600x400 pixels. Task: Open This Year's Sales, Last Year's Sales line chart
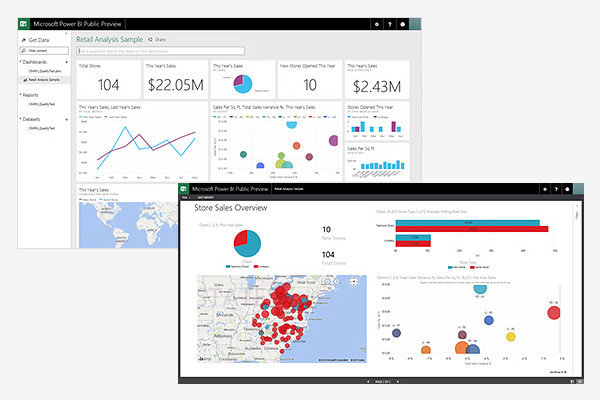pyautogui.click(x=142, y=141)
